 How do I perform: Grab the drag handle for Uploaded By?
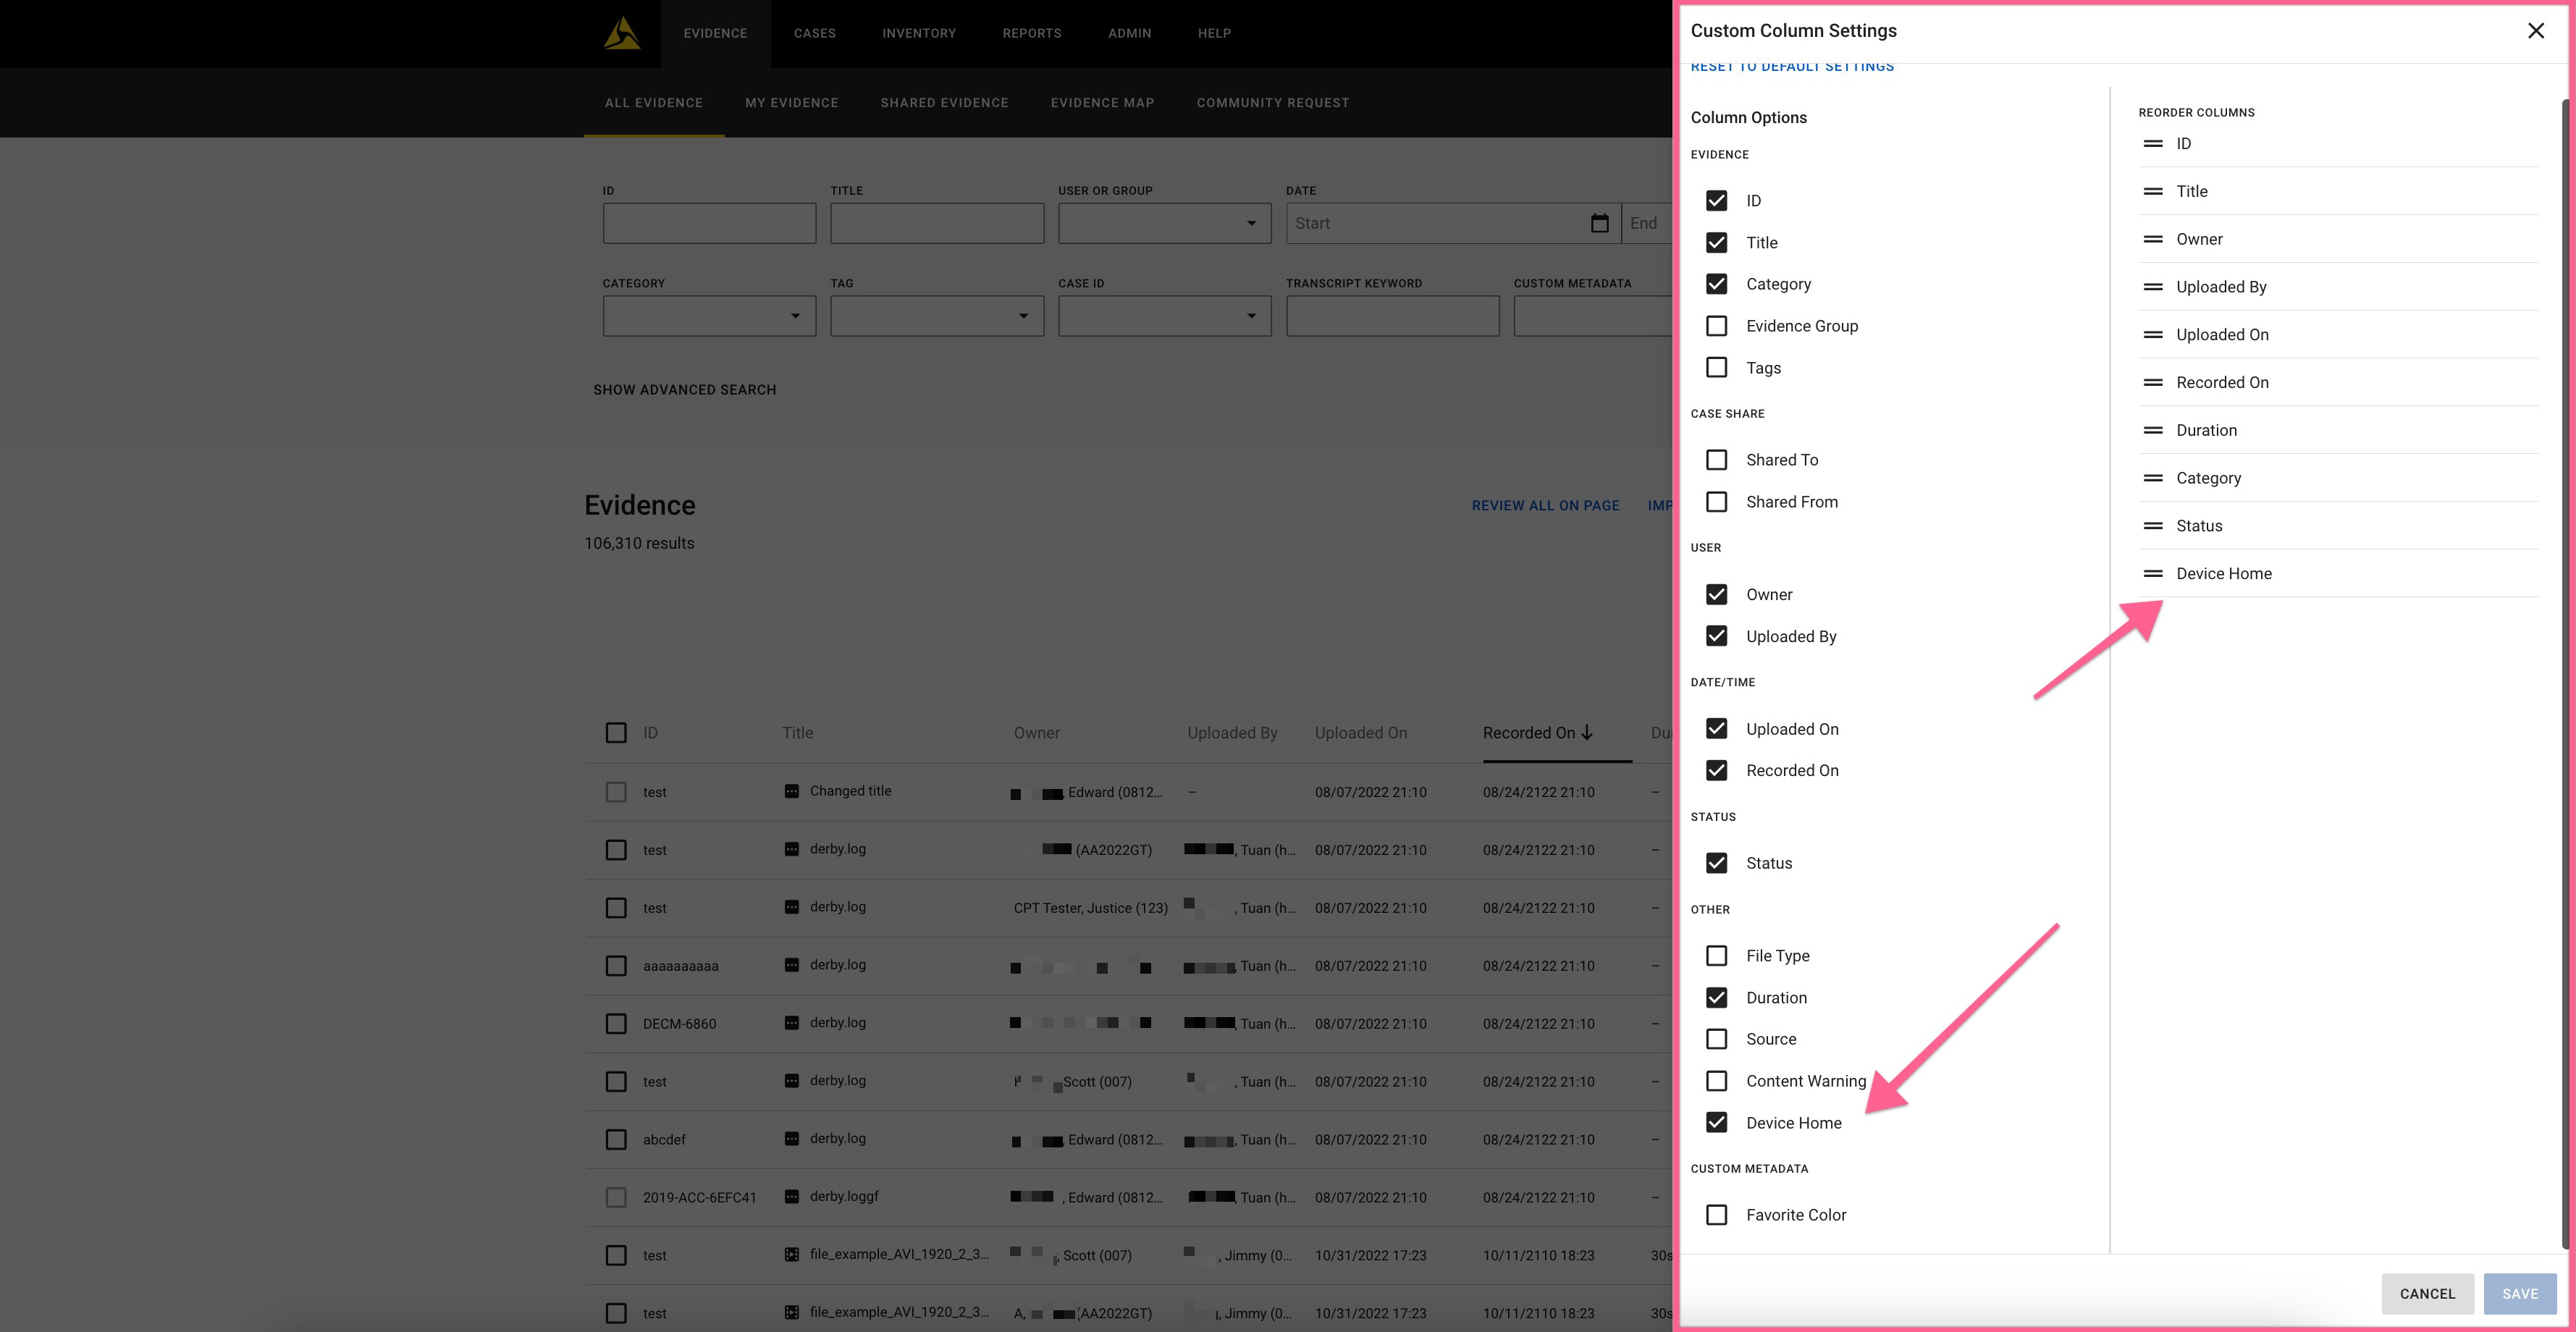coord(2153,287)
